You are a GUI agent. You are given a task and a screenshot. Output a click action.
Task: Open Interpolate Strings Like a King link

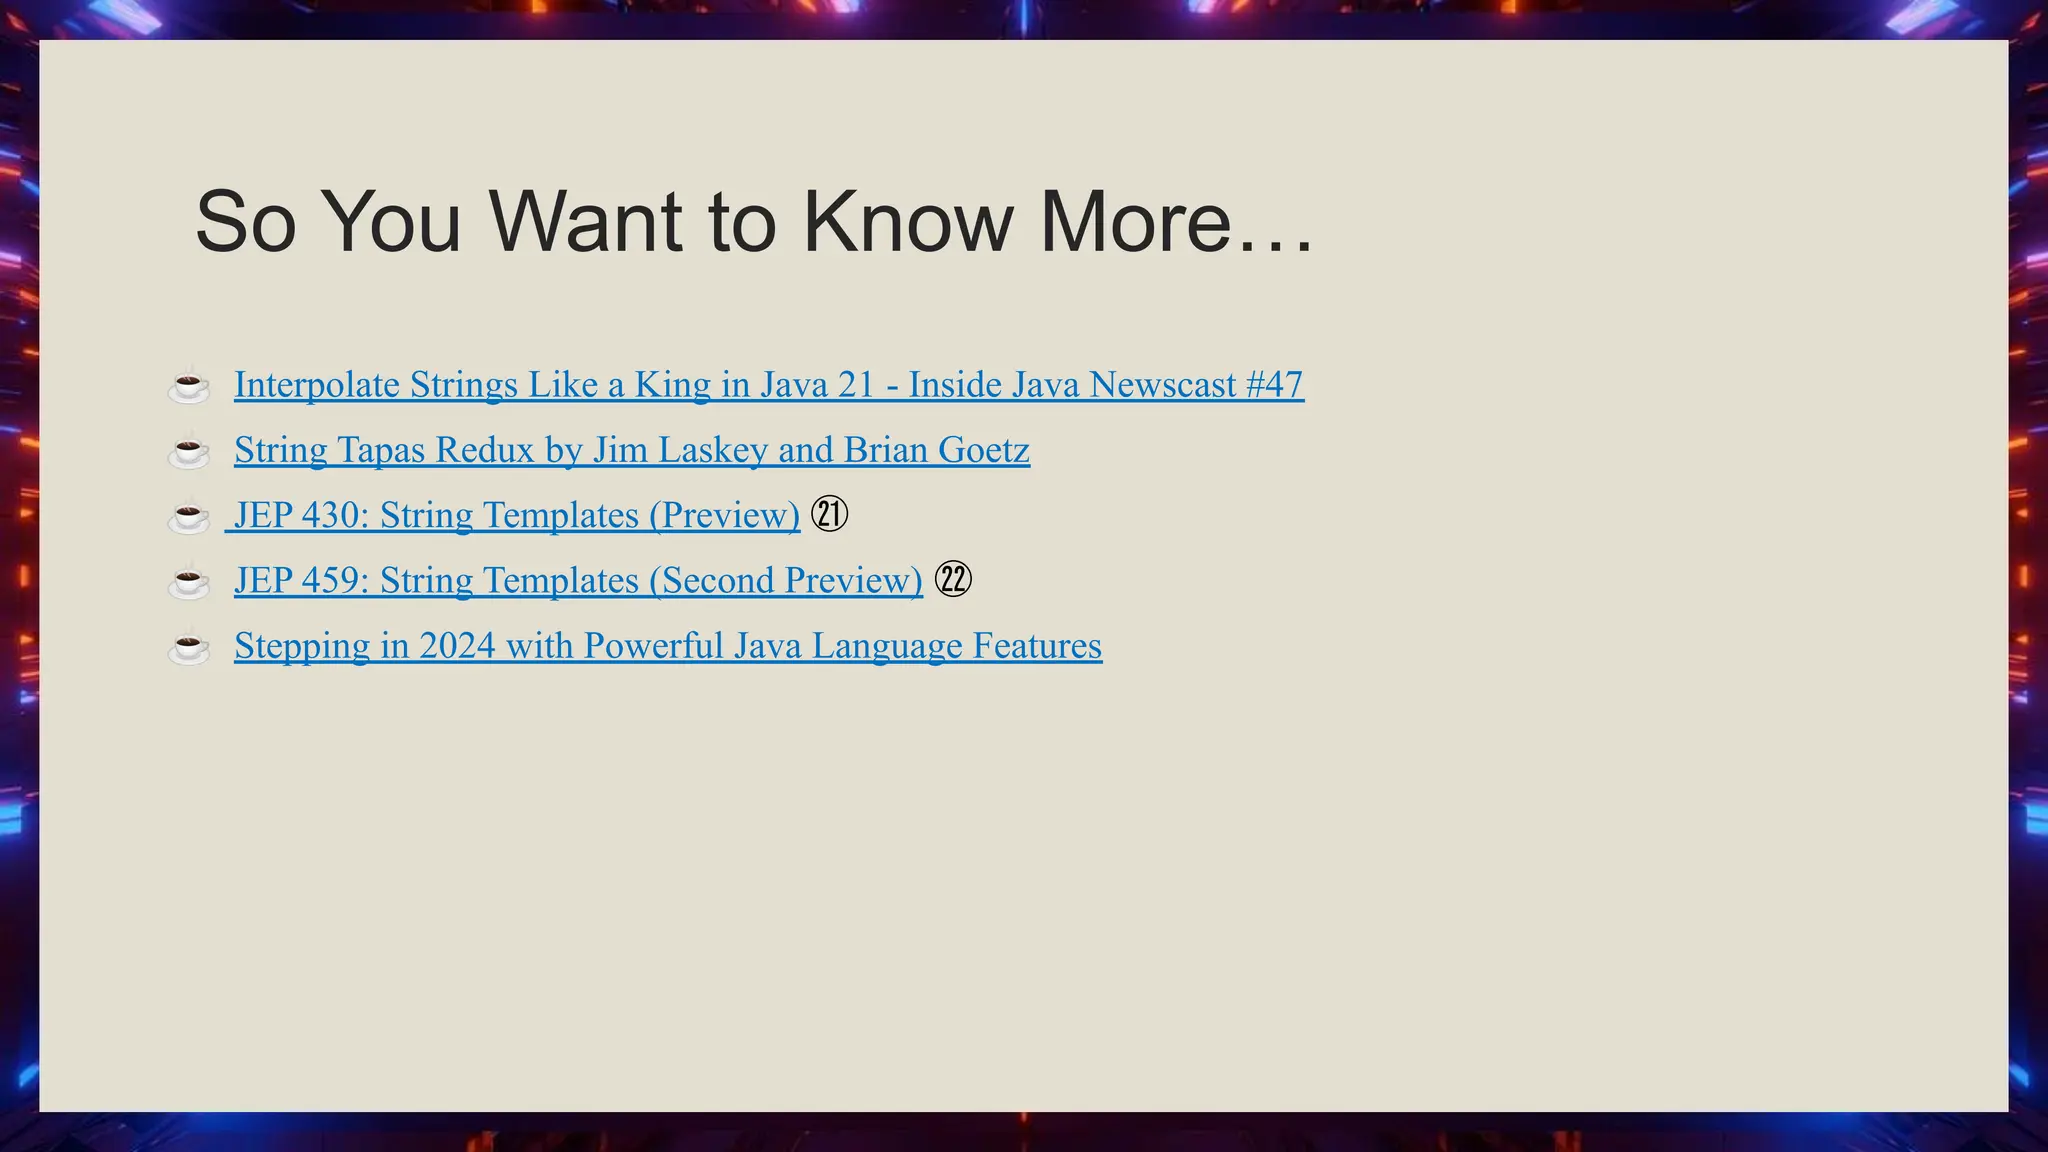point(768,385)
